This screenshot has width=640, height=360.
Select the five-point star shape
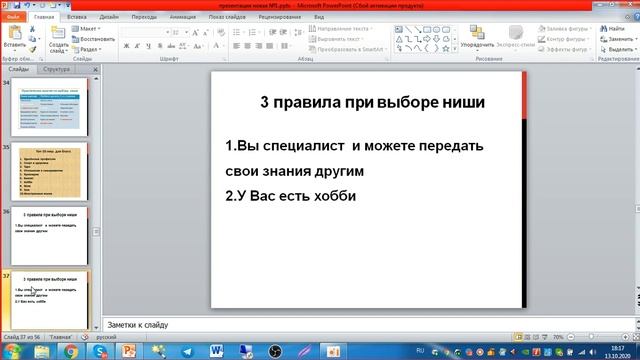446,49
